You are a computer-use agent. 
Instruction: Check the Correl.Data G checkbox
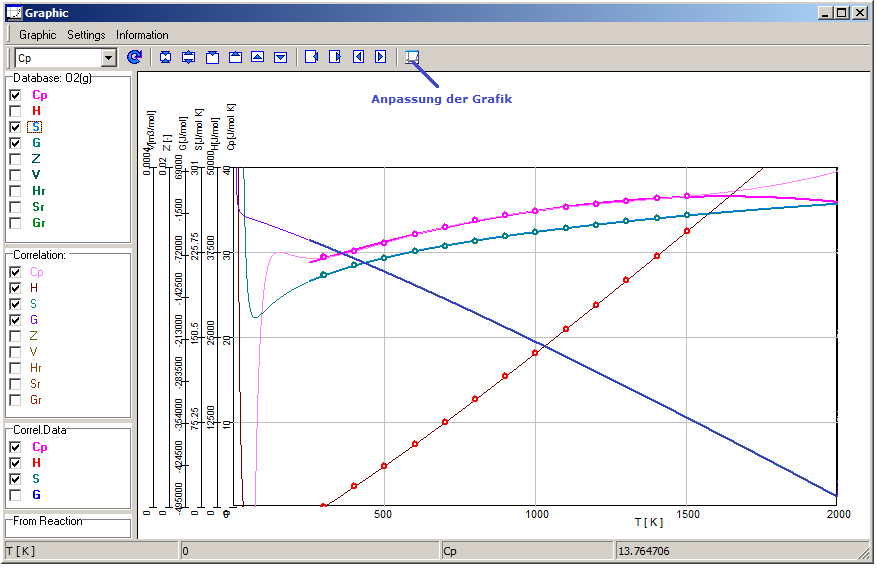coord(15,495)
